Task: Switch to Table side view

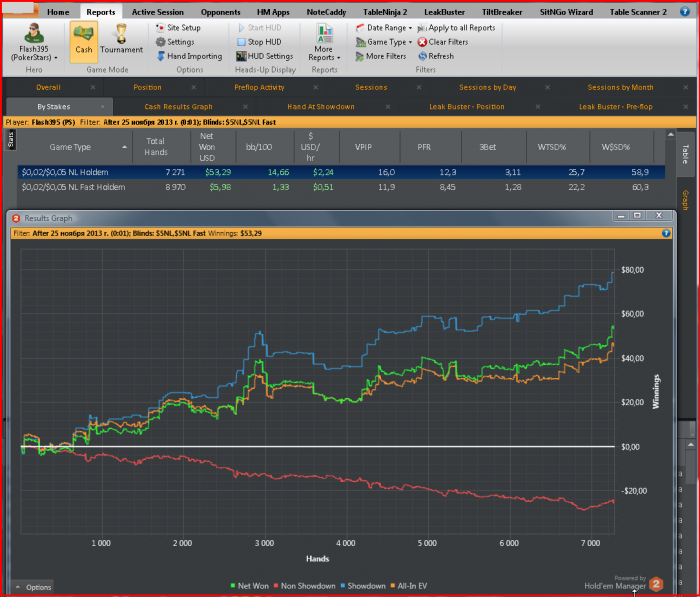Action: [684, 154]
